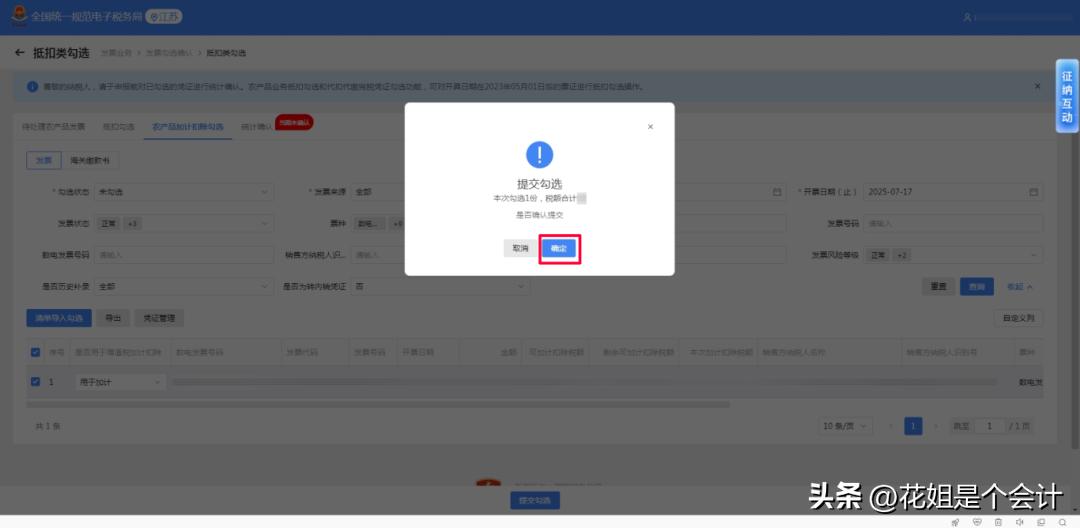
Task: Click the 清单导入勾选 button
Action: [x=59, y=318]
